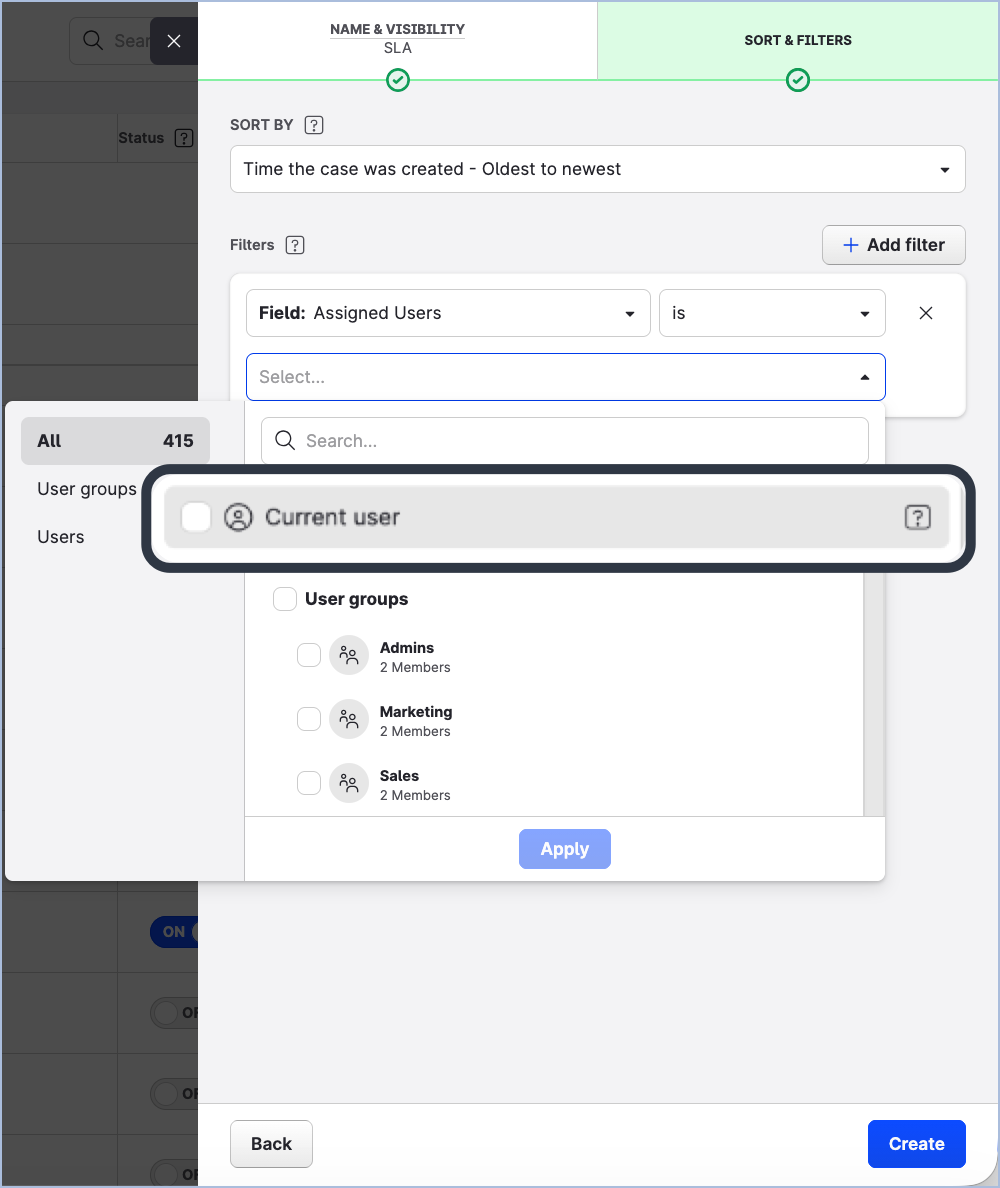This screenshot has width=1000, height=1188.
Task: Open the Sort By dropdown
Action: coord(597,169)
